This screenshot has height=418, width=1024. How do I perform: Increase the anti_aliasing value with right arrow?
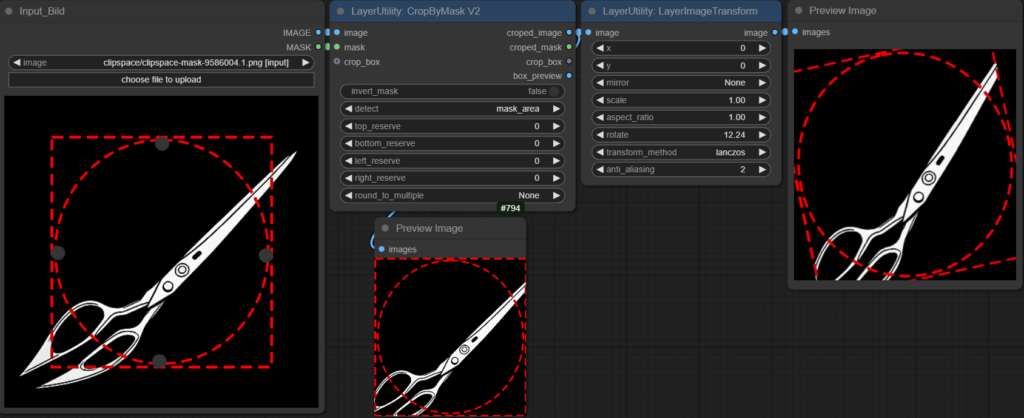pyautogui.click(x=762, y=170)
